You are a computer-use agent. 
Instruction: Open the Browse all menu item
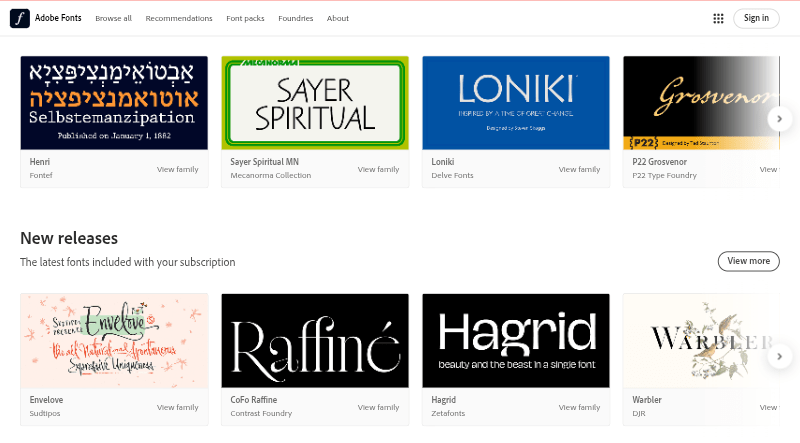[113, 18]
